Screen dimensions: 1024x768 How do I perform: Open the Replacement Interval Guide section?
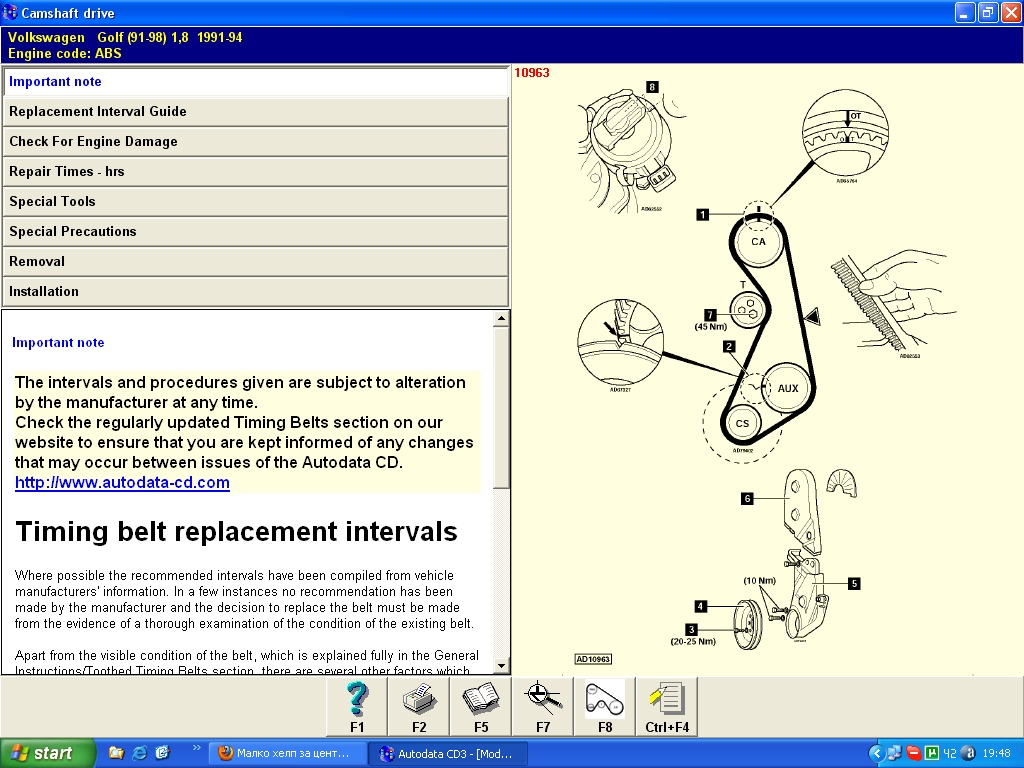coord(255,112)
